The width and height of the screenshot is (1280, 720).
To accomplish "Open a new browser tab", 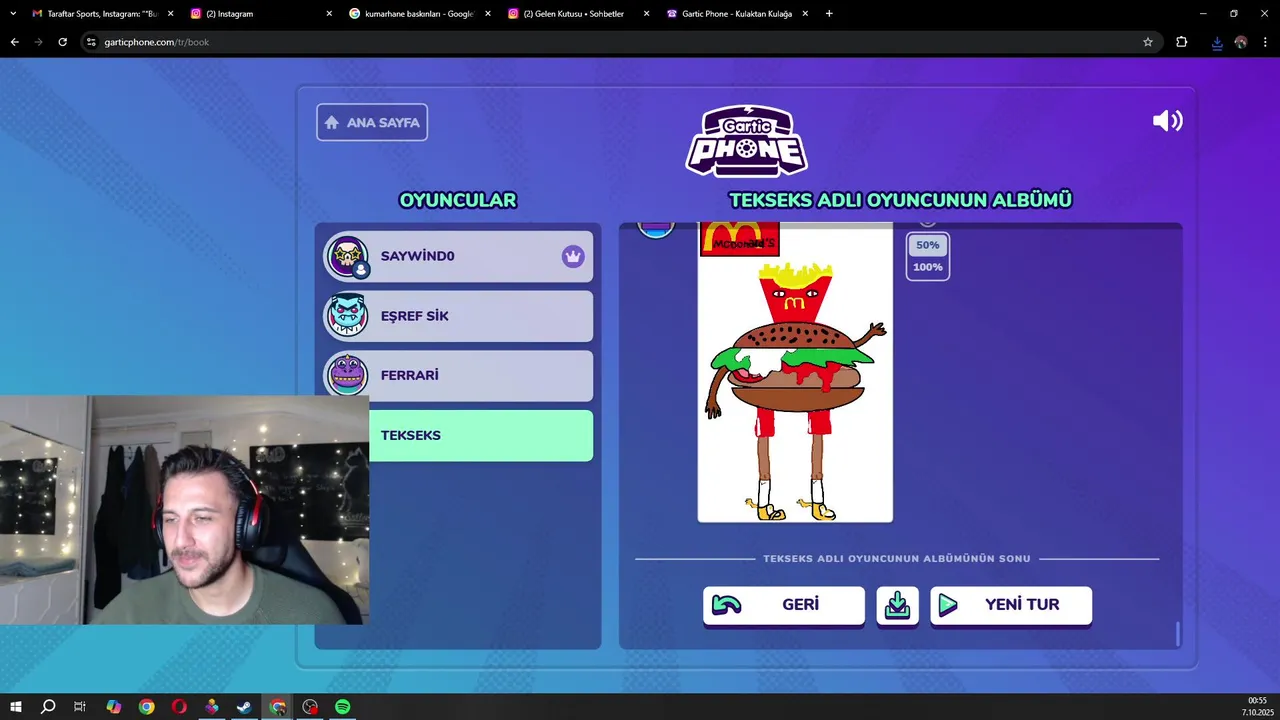I will (829, 14).
